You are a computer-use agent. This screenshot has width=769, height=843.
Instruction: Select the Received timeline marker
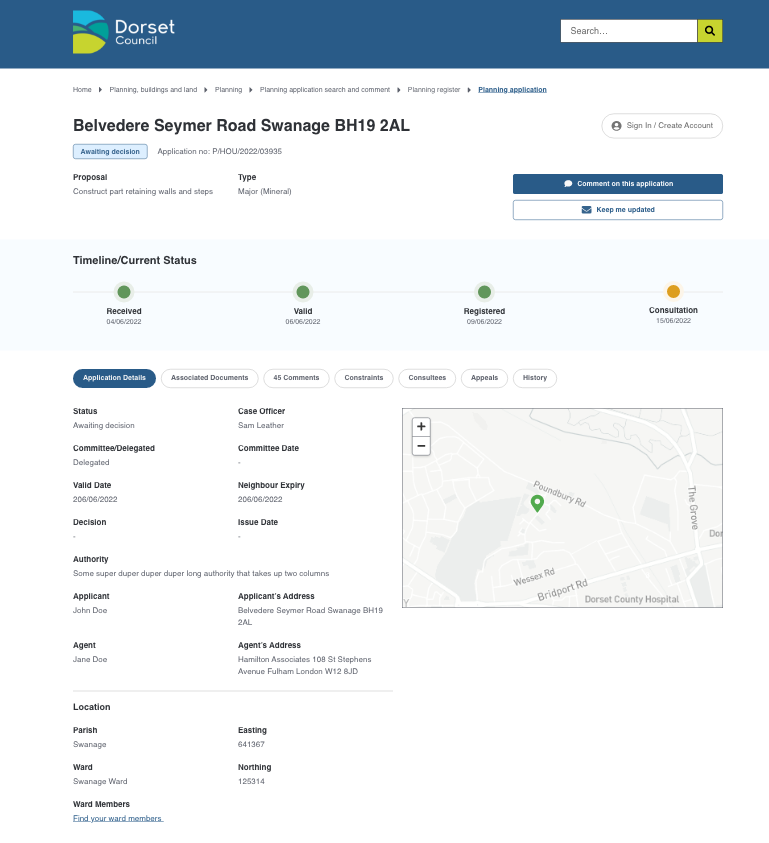[124, 292]
